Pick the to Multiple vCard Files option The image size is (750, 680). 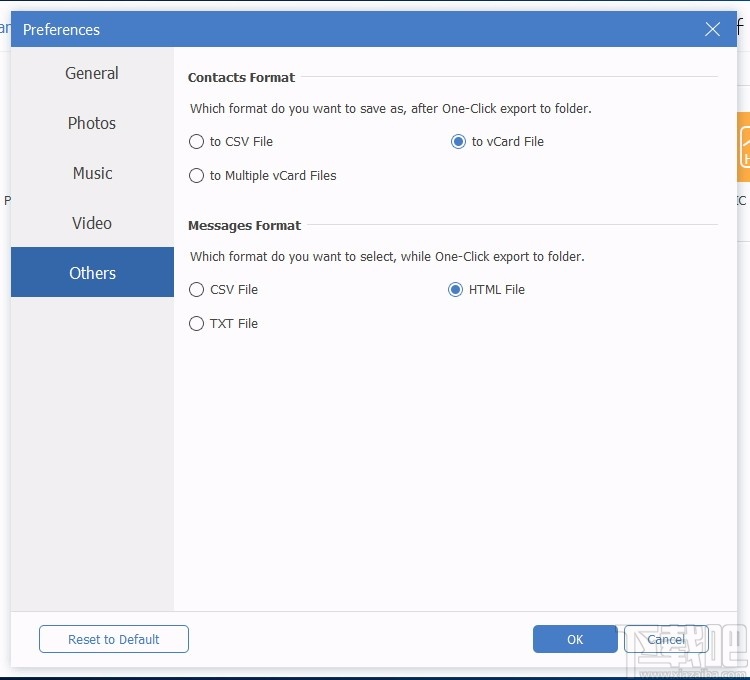197,176
